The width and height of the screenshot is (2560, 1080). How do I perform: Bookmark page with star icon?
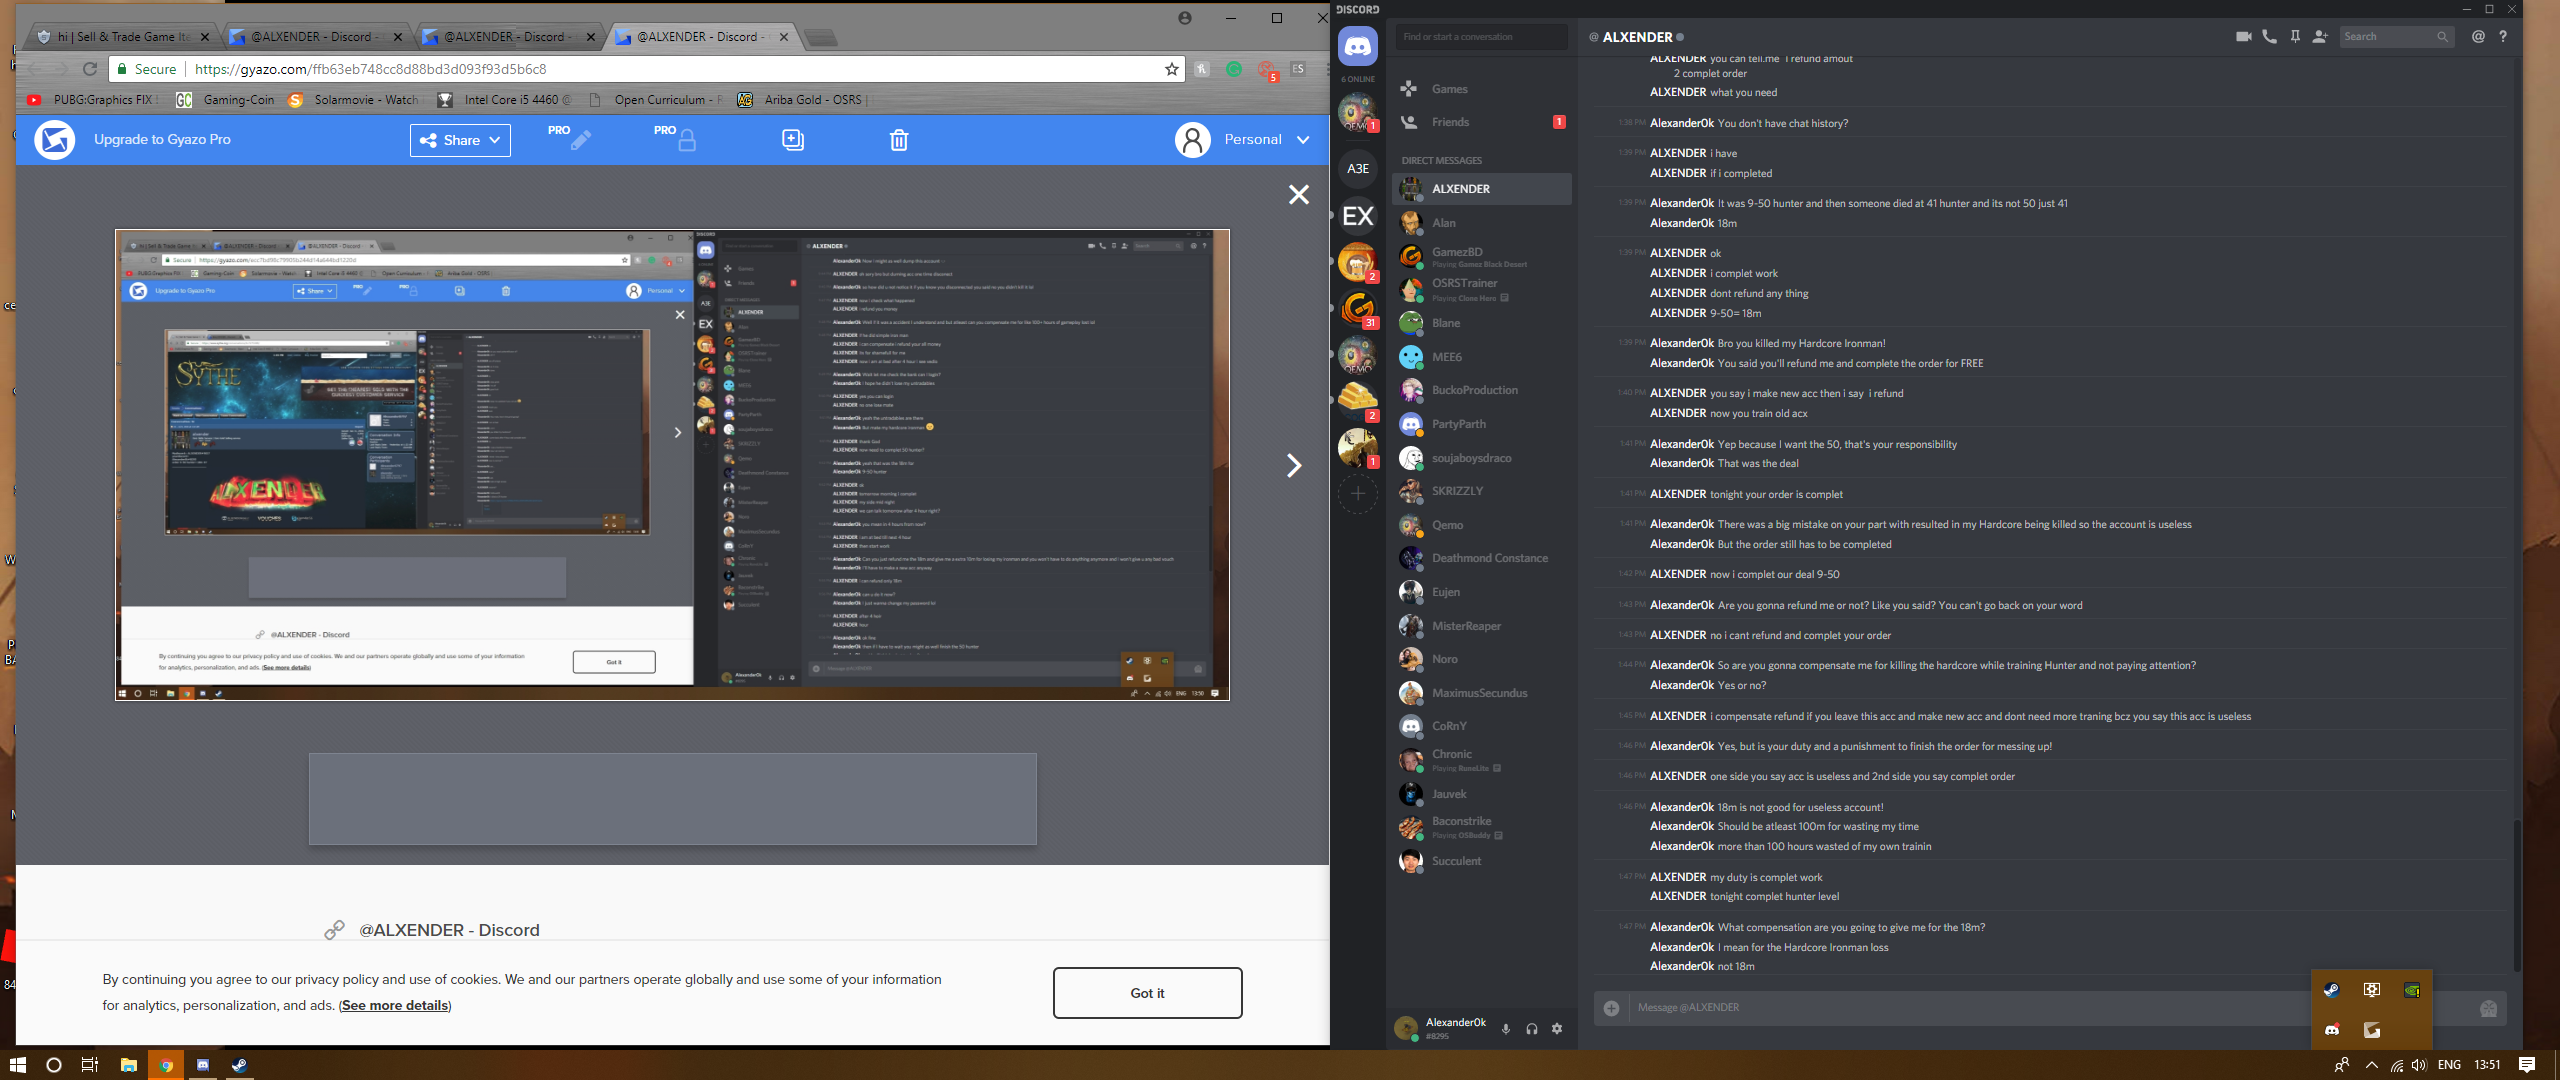(x=1171, y=69)
